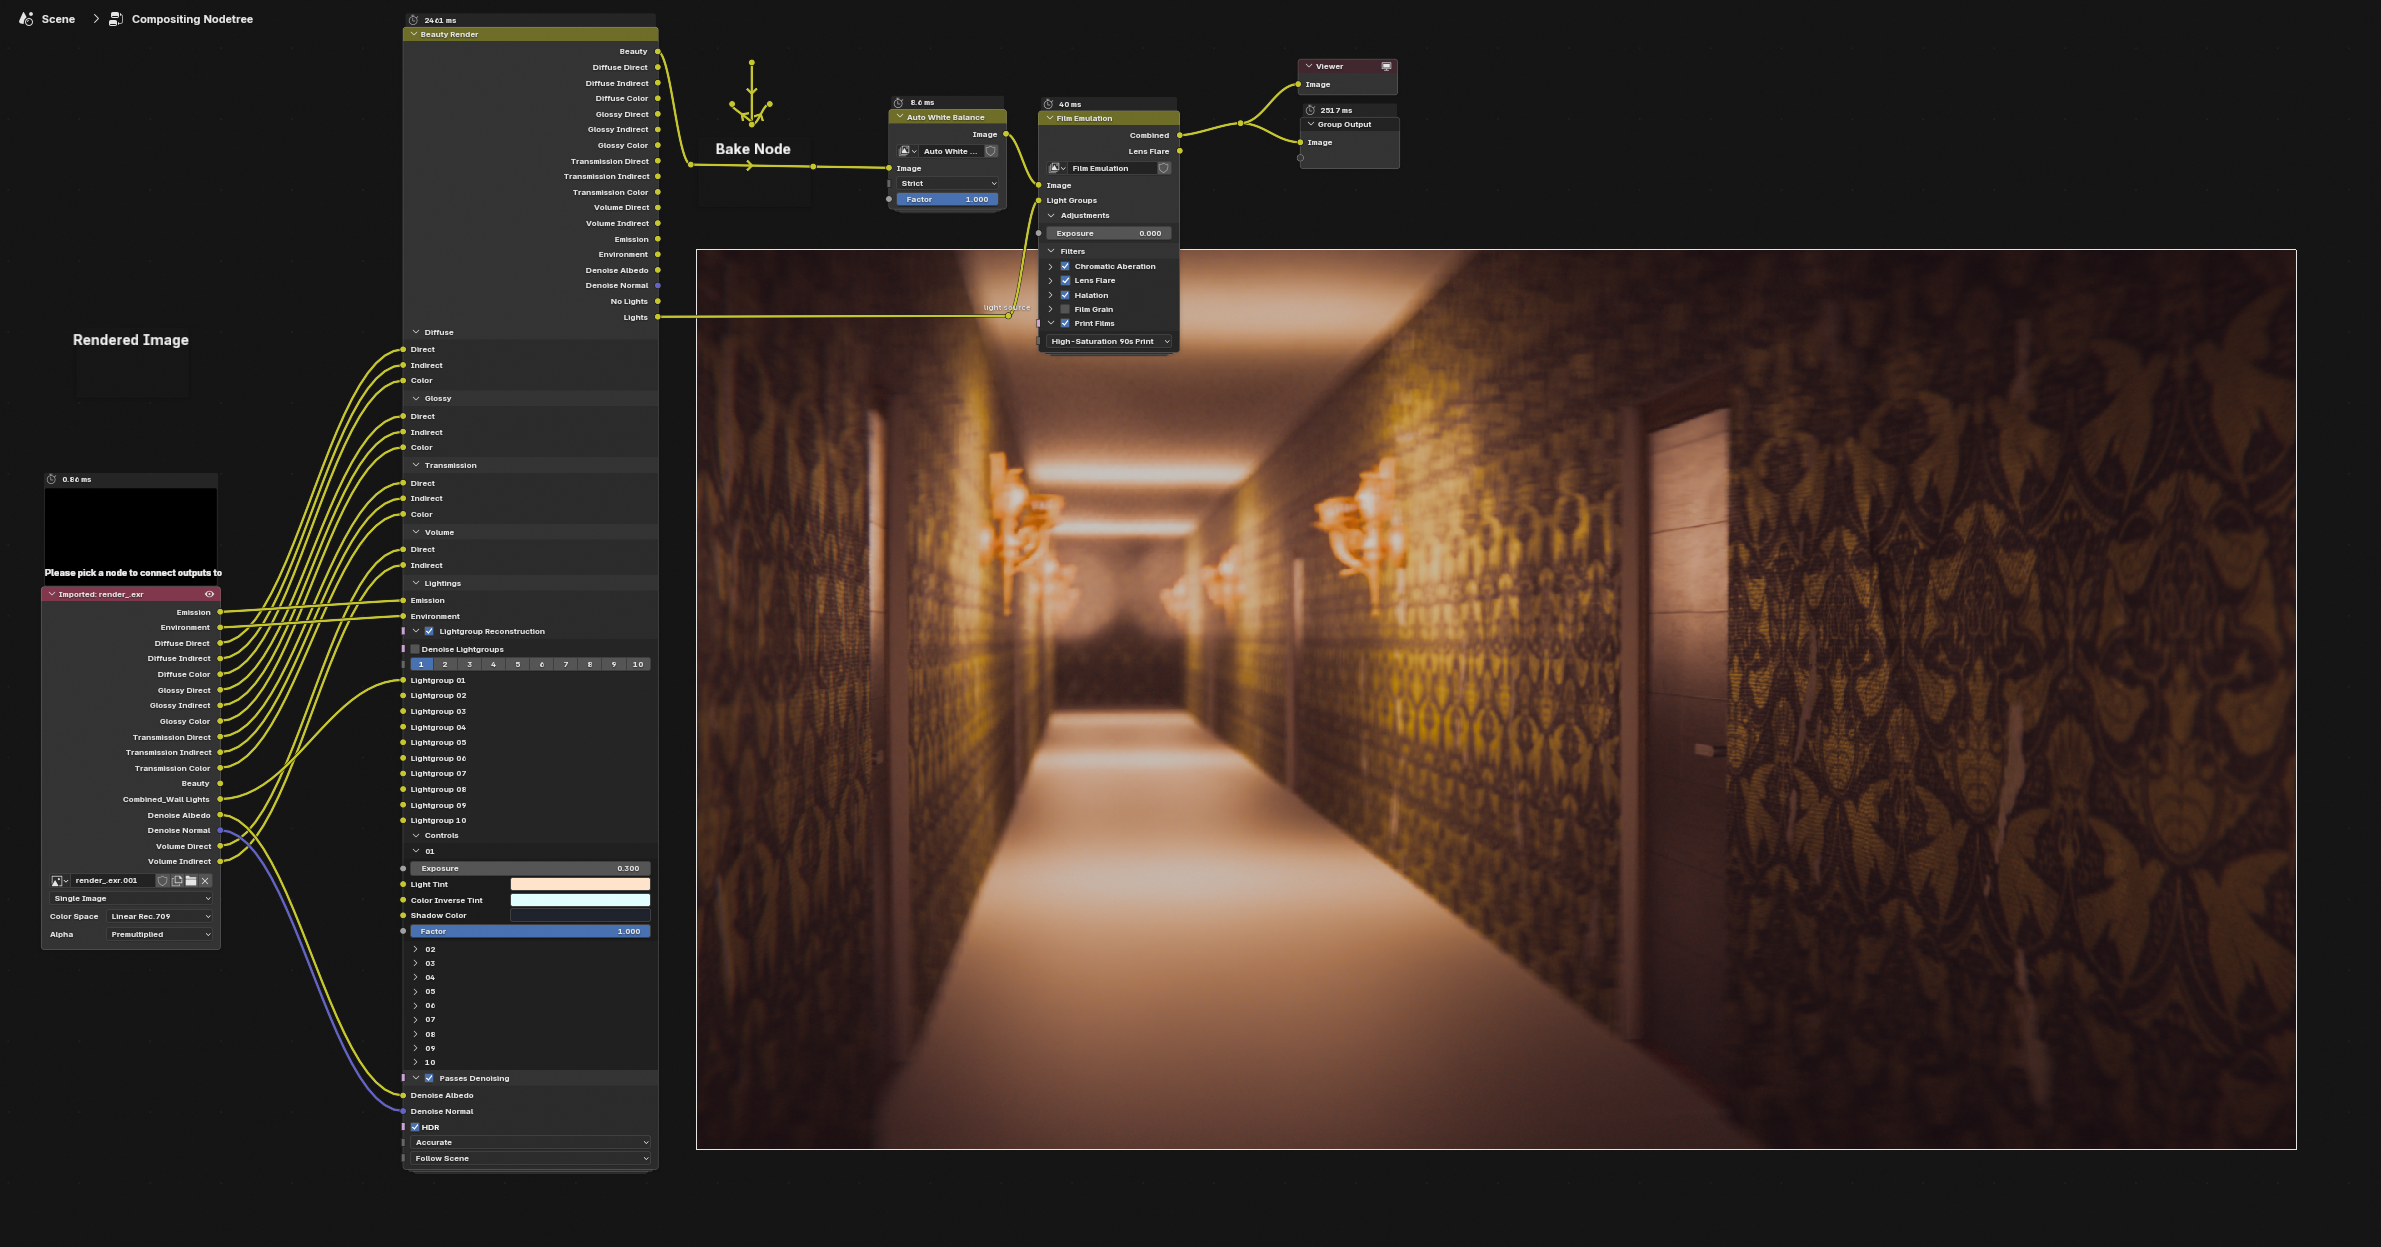Enable Film Grain checkbox
2381x1247 pixels.
pyautogui.click(x=1065, y=309)
